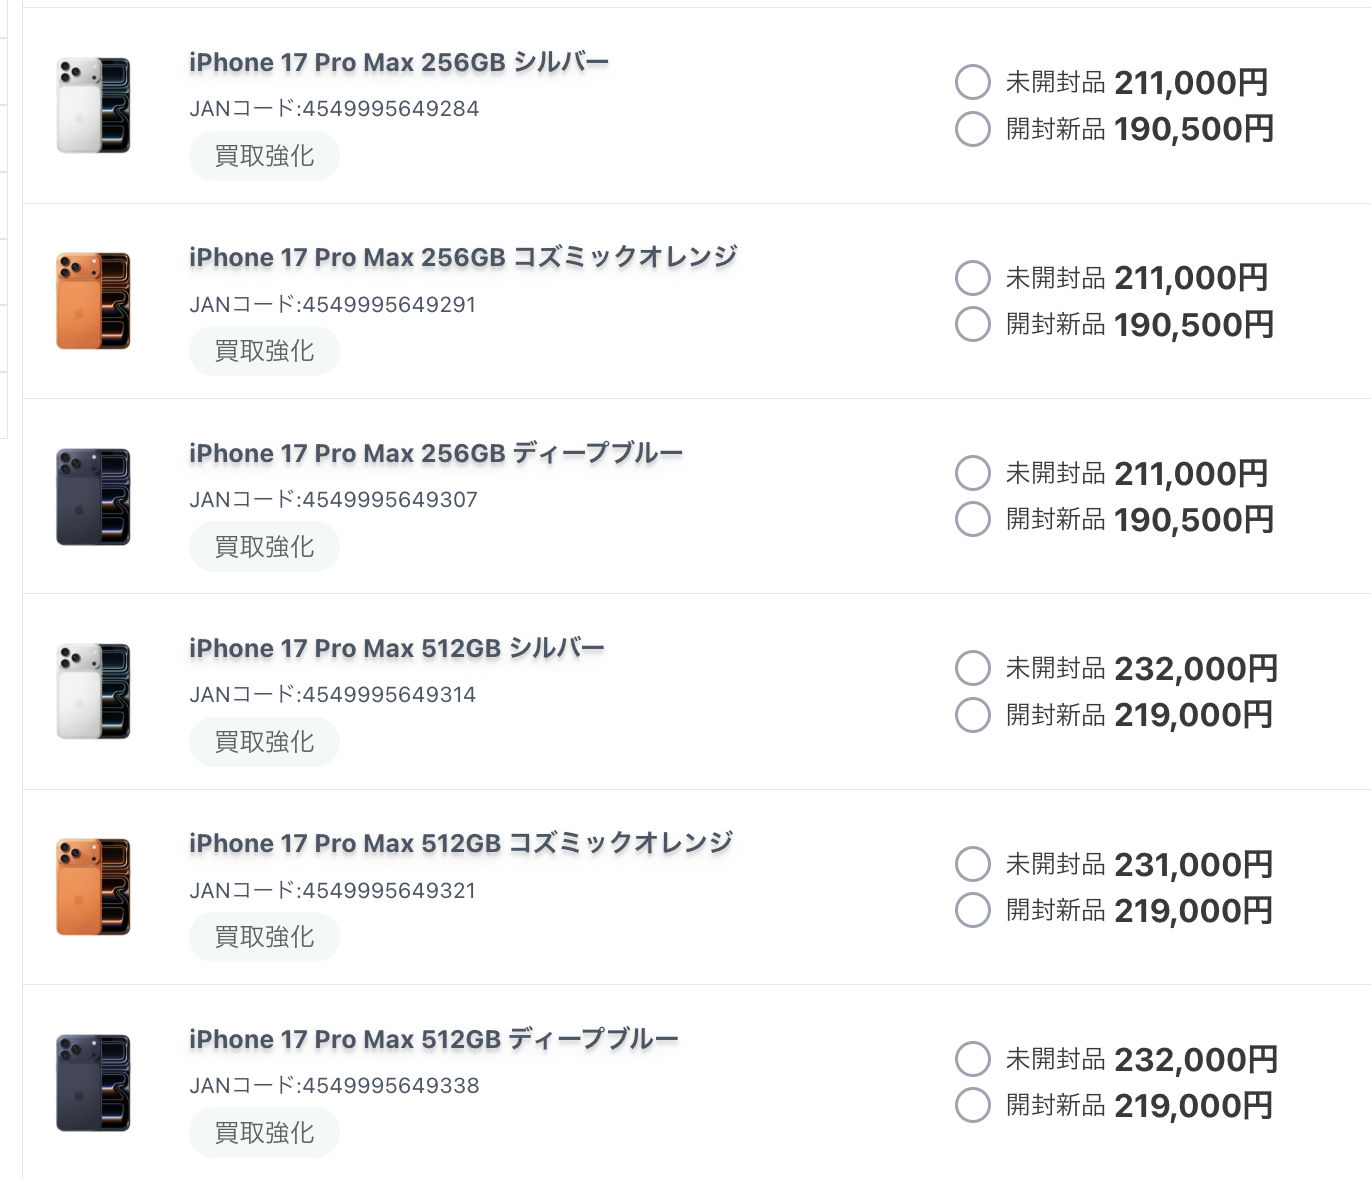Click JAN code 4549995649307 text
This screenshot has width=1371, height=1179.
(x=333, y=499)
